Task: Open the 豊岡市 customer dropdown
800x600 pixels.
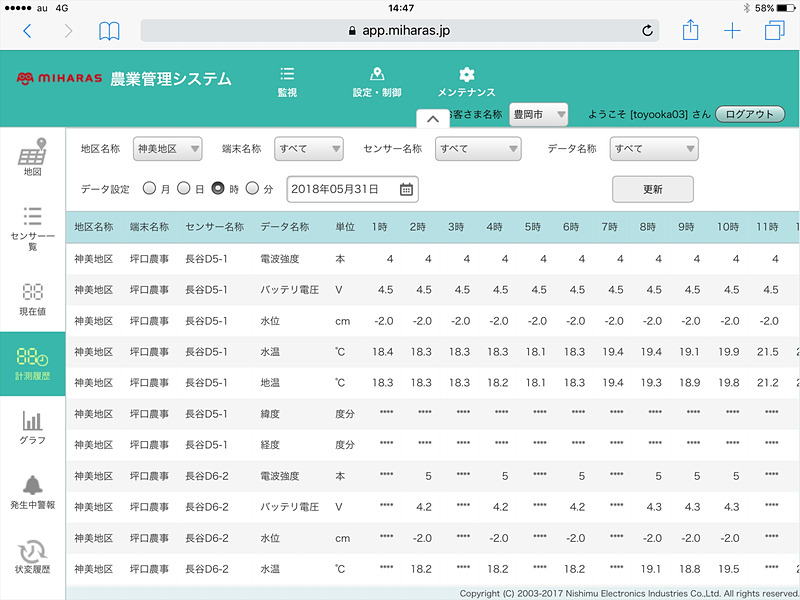Action: pyautogui.click(x=539, y=114)
